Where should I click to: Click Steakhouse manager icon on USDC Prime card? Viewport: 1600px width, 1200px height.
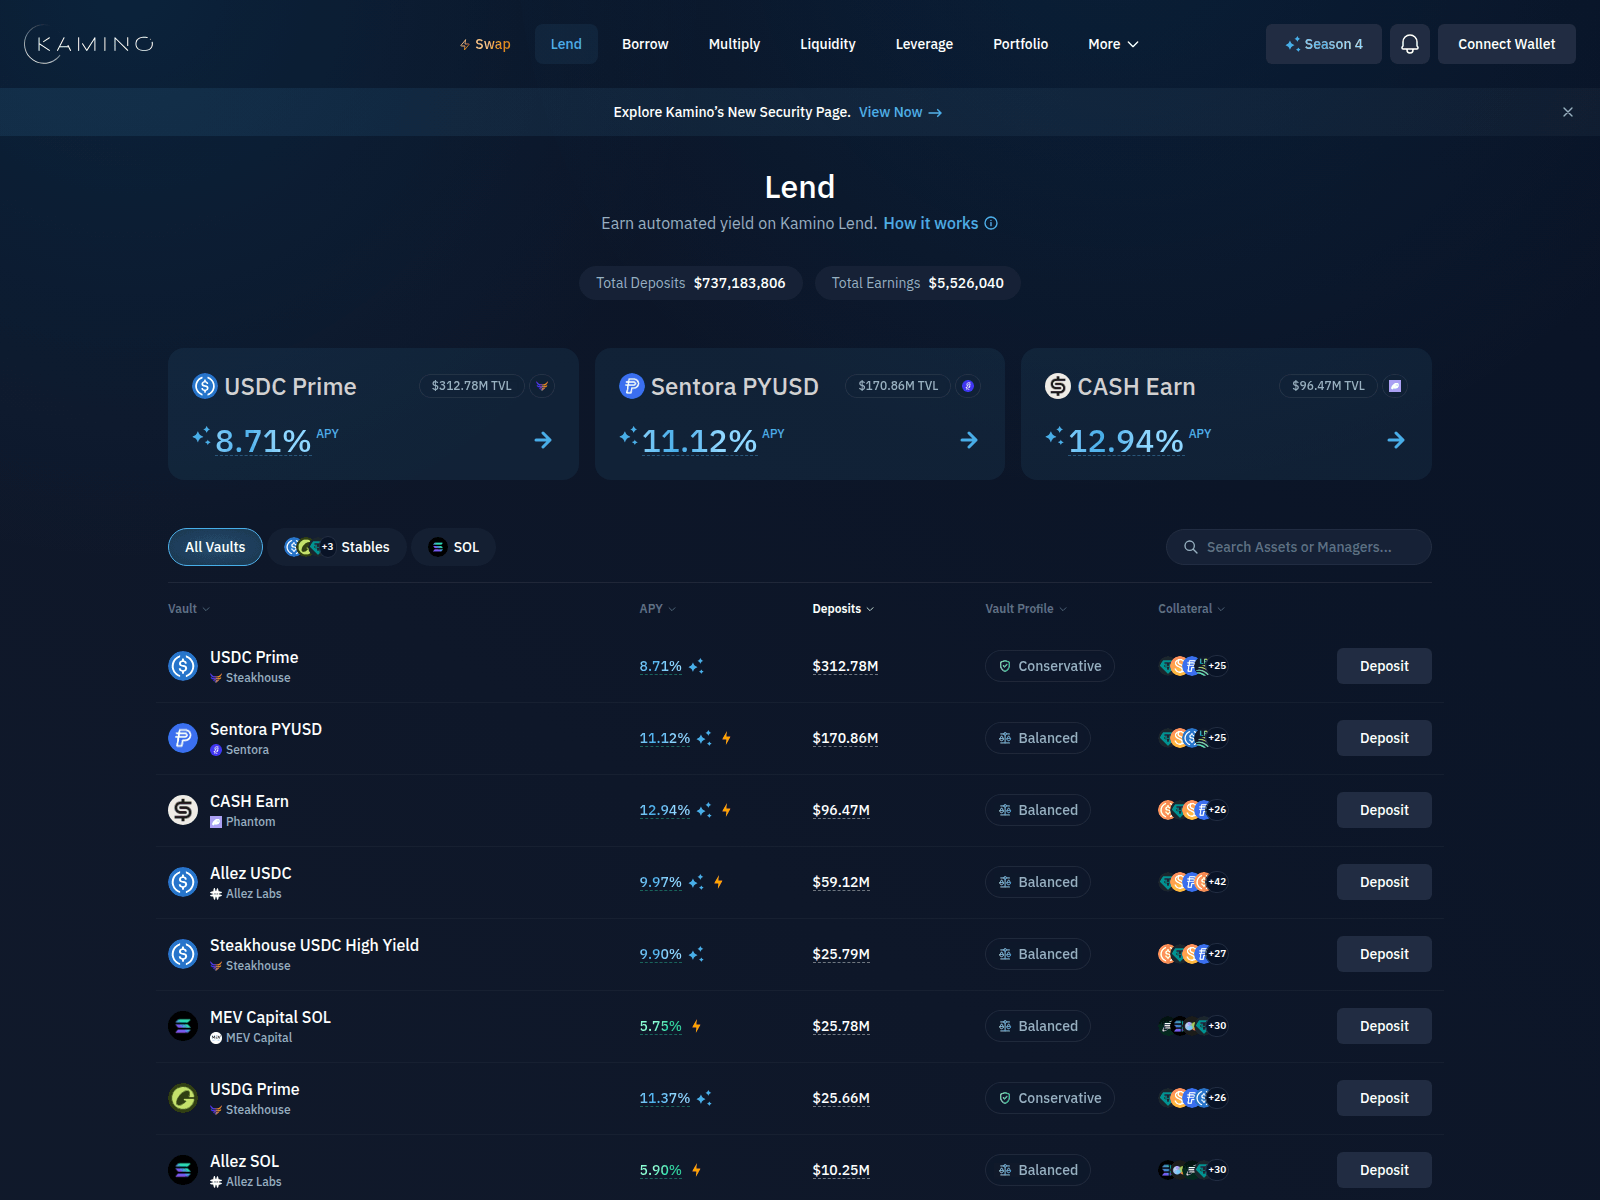click(542, 386)
